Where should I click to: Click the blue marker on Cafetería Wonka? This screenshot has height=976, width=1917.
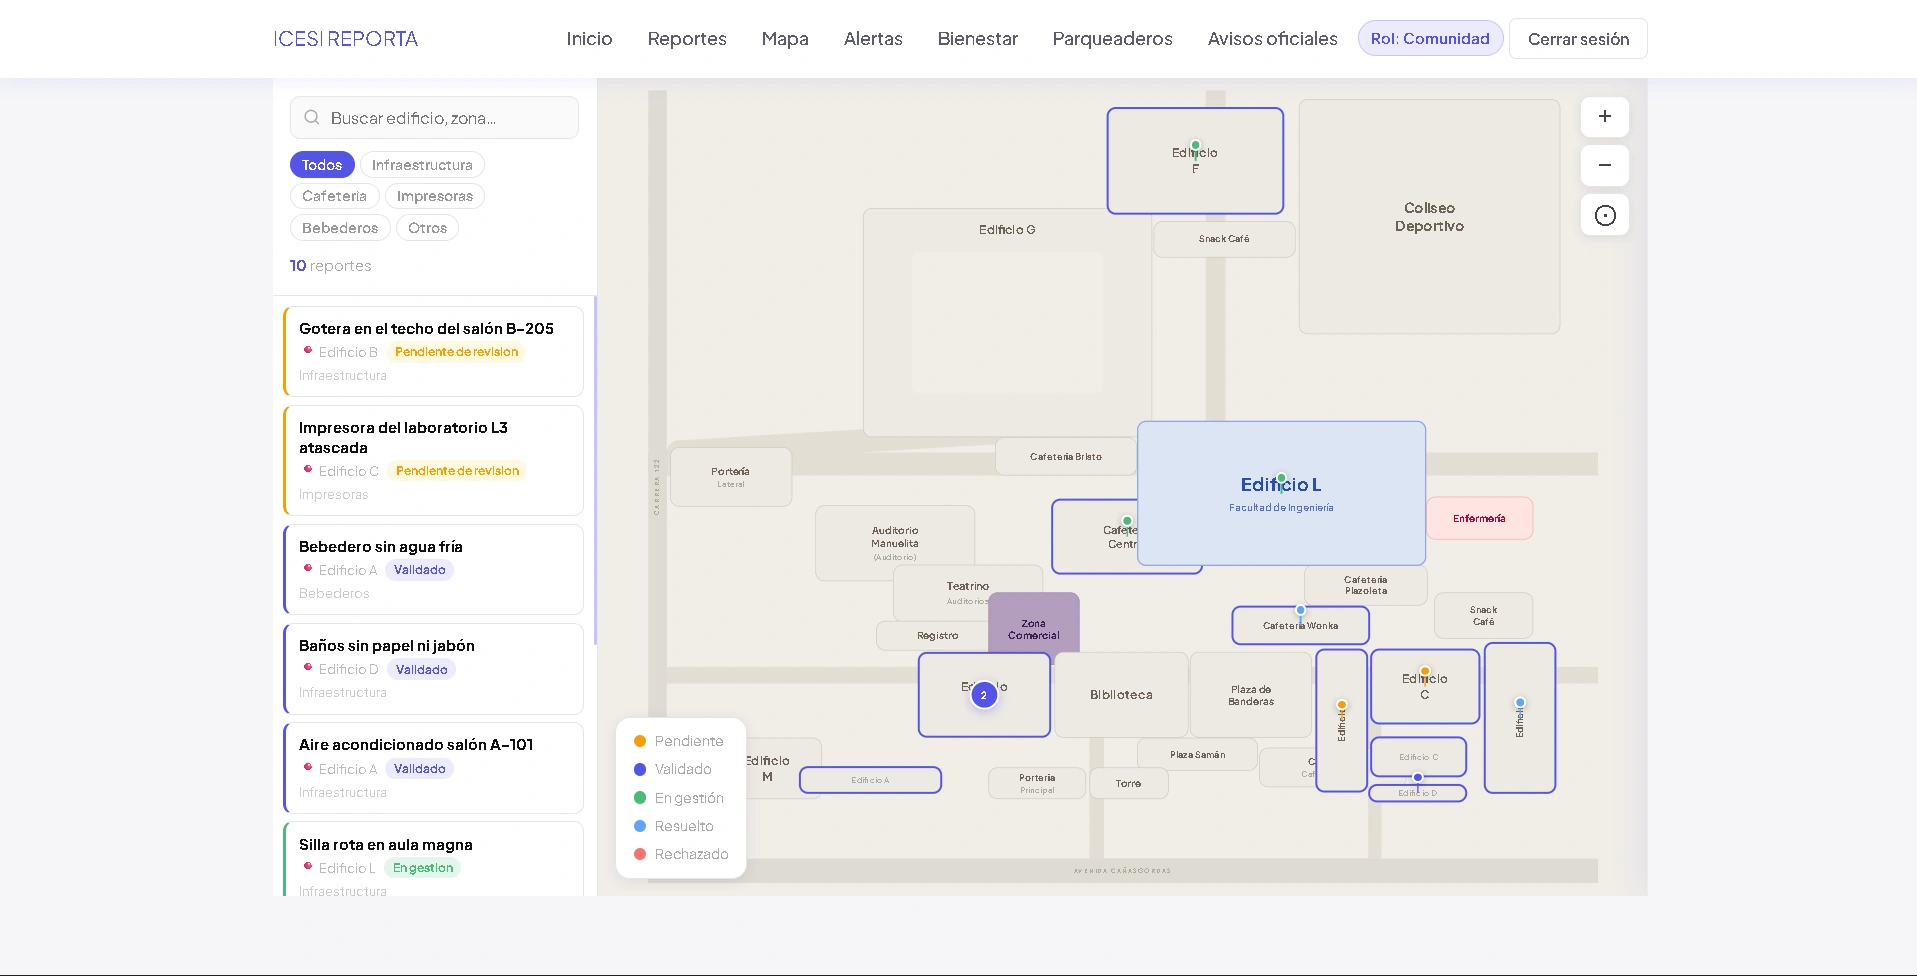tap(1300, 610)
